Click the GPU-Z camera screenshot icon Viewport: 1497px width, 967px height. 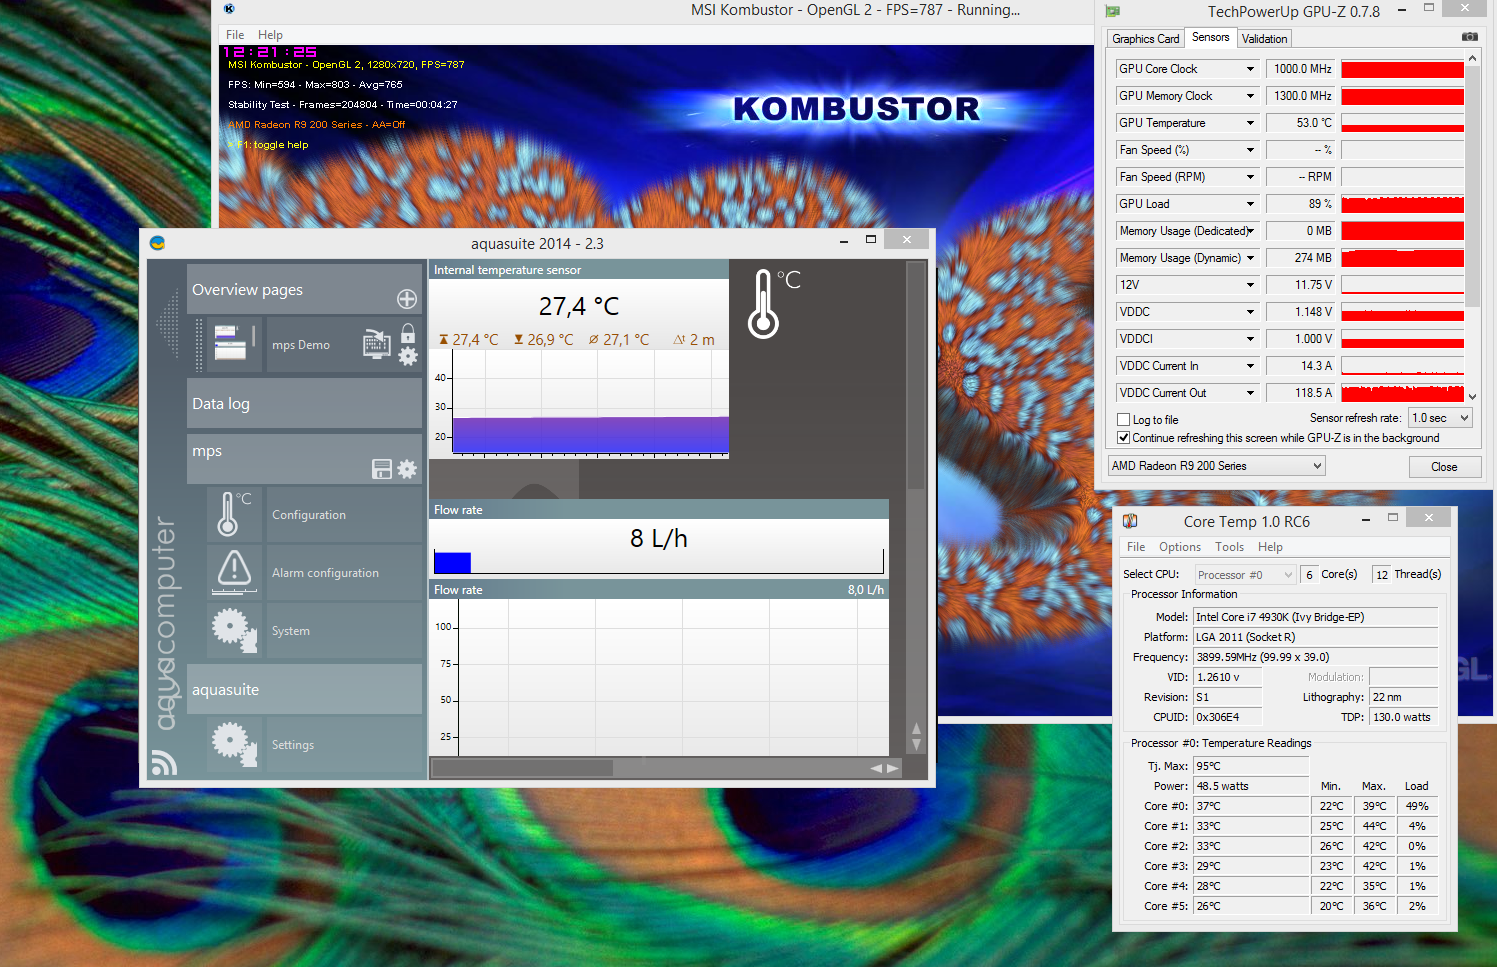1469,37
